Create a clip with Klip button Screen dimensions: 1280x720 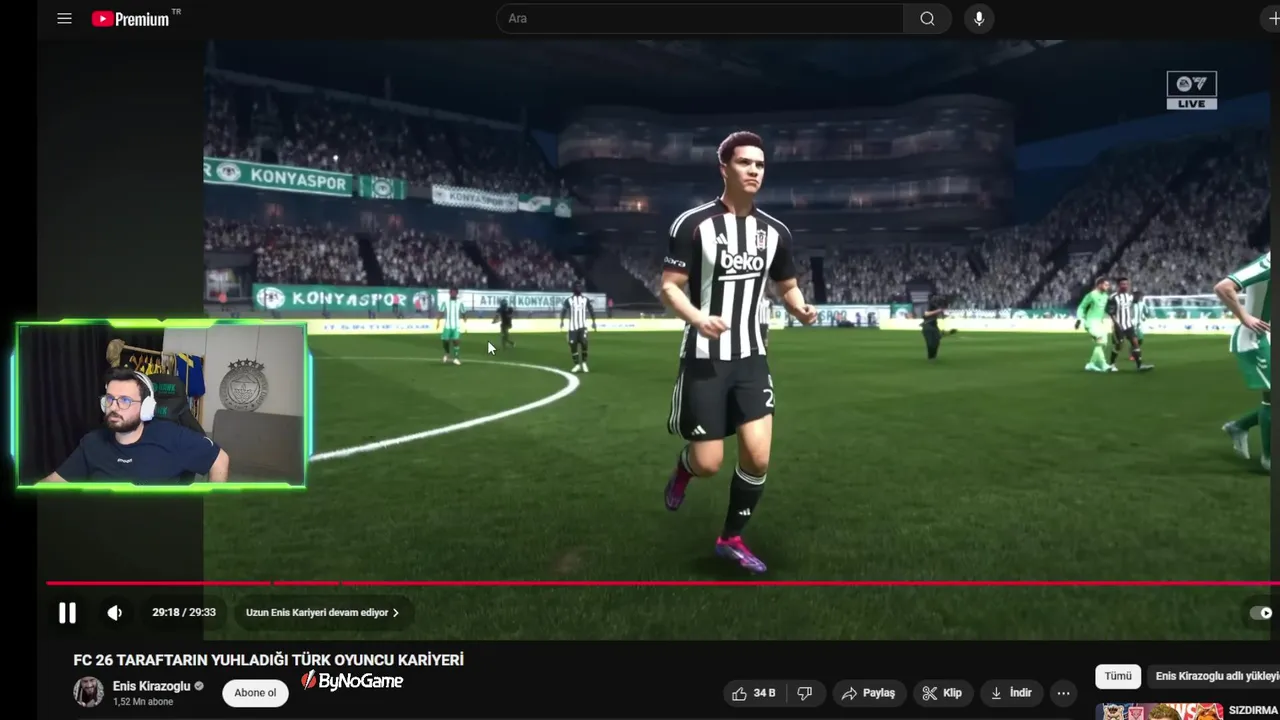942,693
